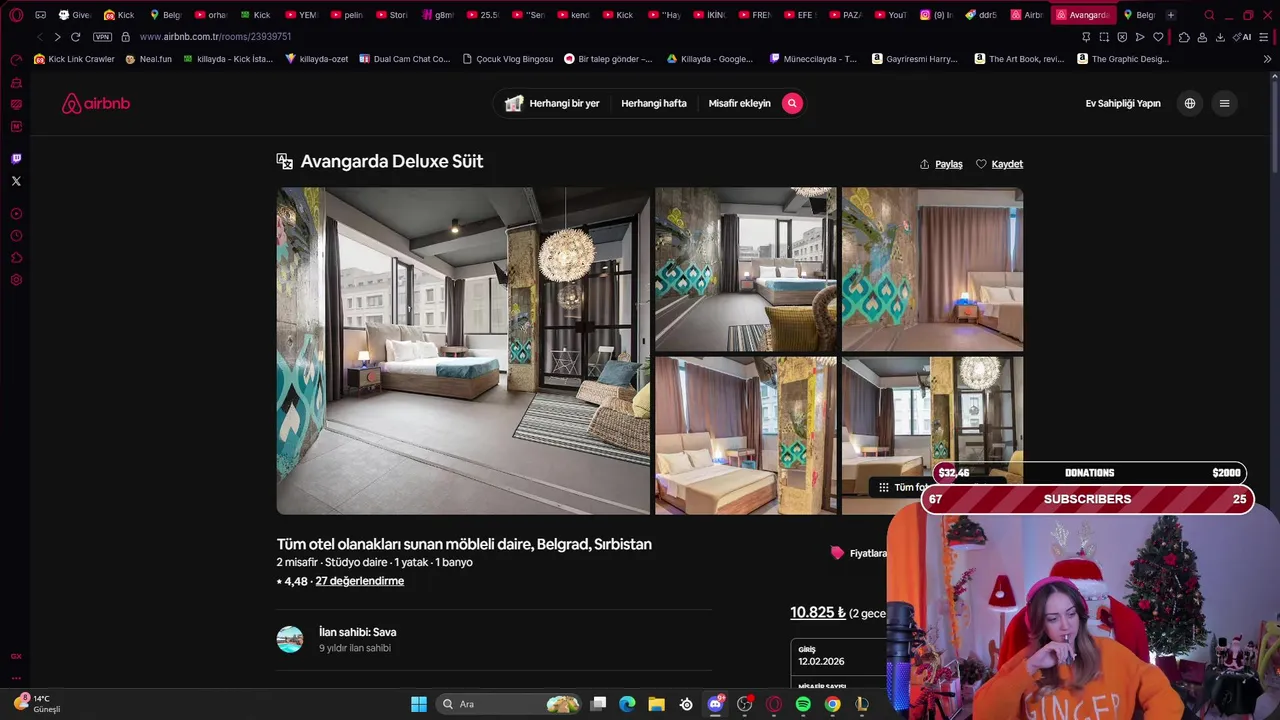1280x720 pixels.
Task: Open the Neal.fun bookmark
Action: pos(148,59)
